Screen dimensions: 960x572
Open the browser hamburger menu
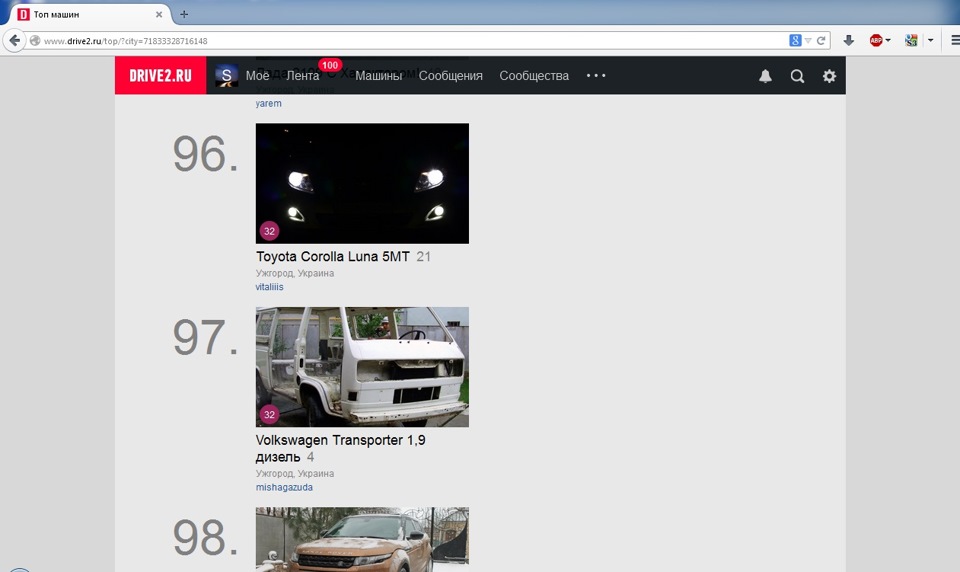(954, 40)
